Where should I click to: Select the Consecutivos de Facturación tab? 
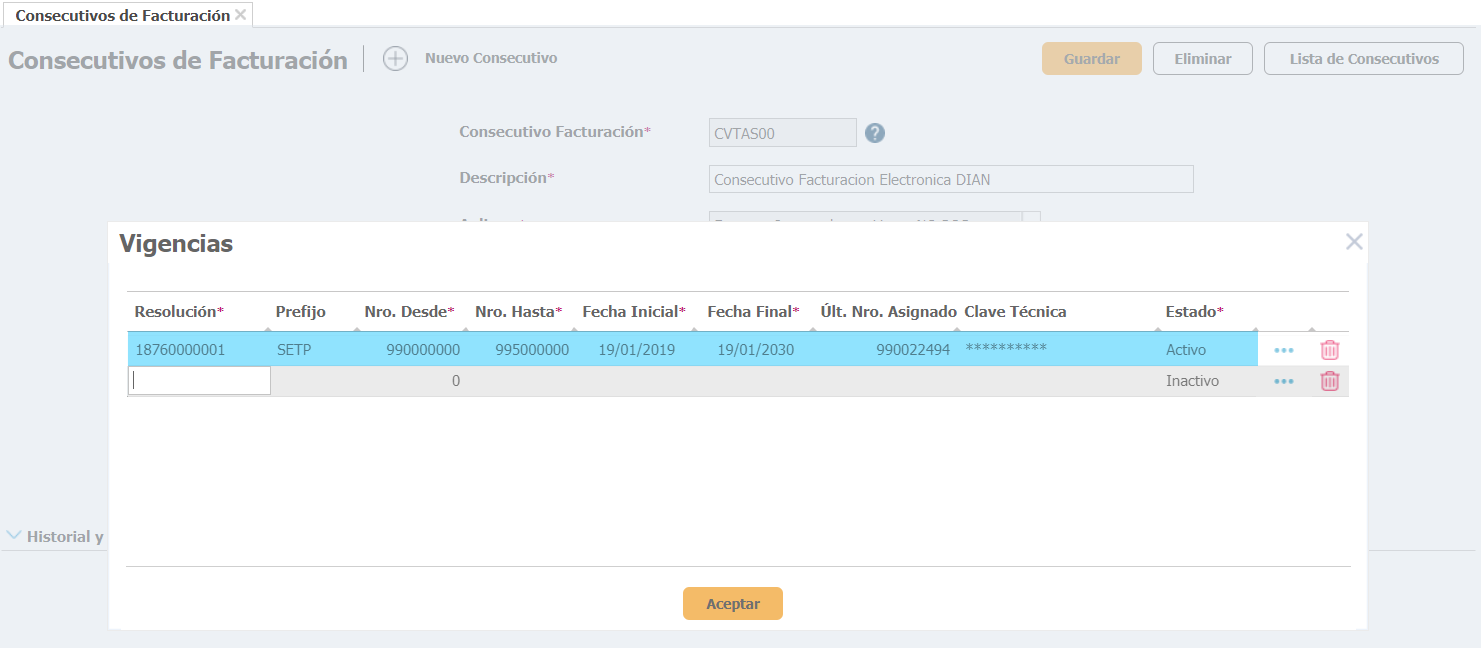tap(122, 16)
